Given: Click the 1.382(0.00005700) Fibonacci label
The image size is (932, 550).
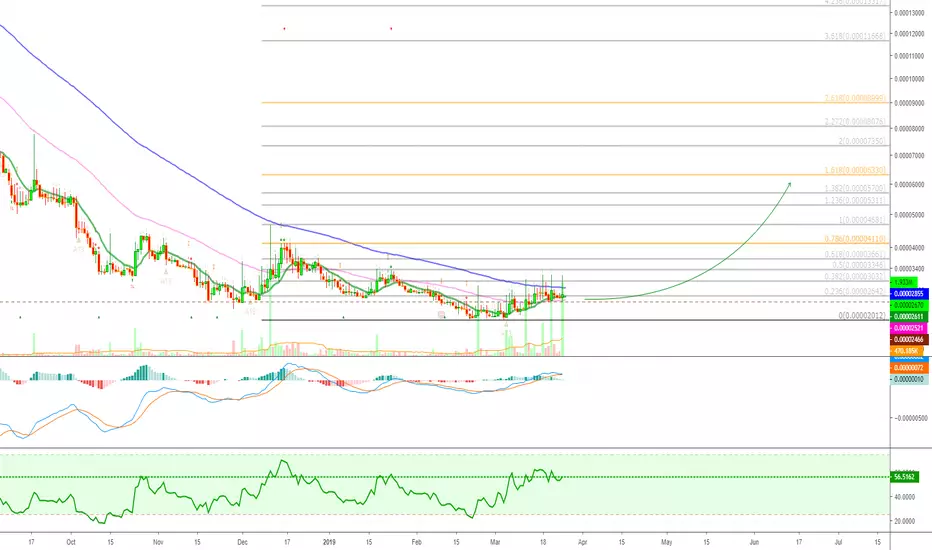Looking at the screenshot, I should coord(855,188).
